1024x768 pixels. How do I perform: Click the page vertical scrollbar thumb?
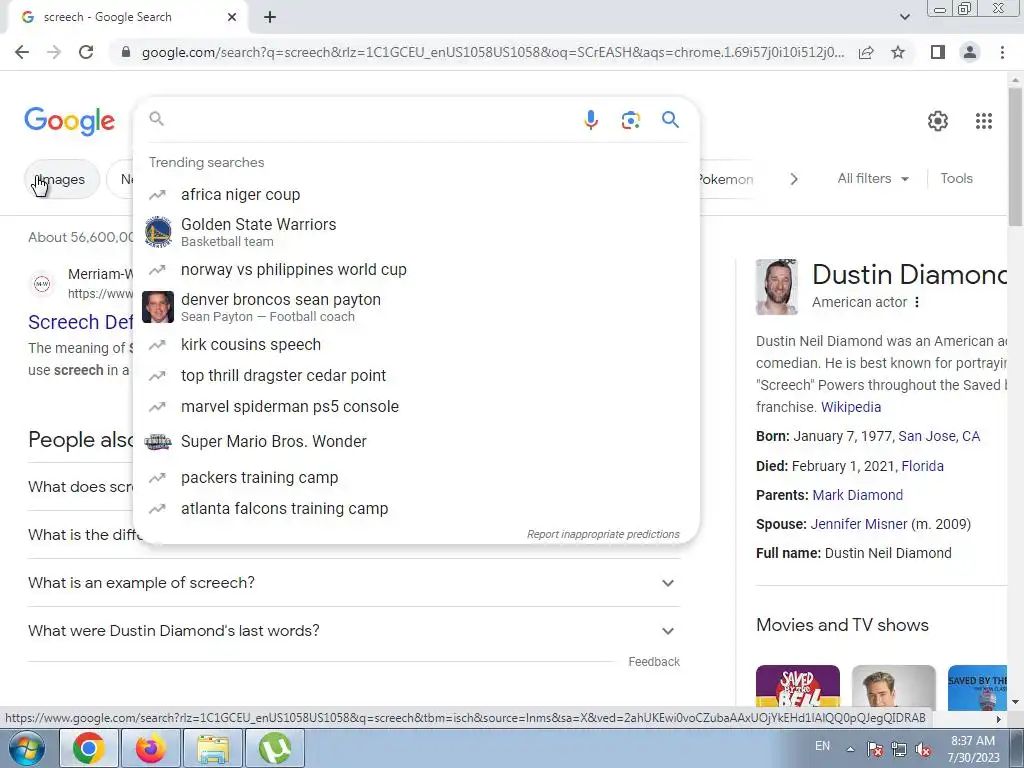point(1015,157)
